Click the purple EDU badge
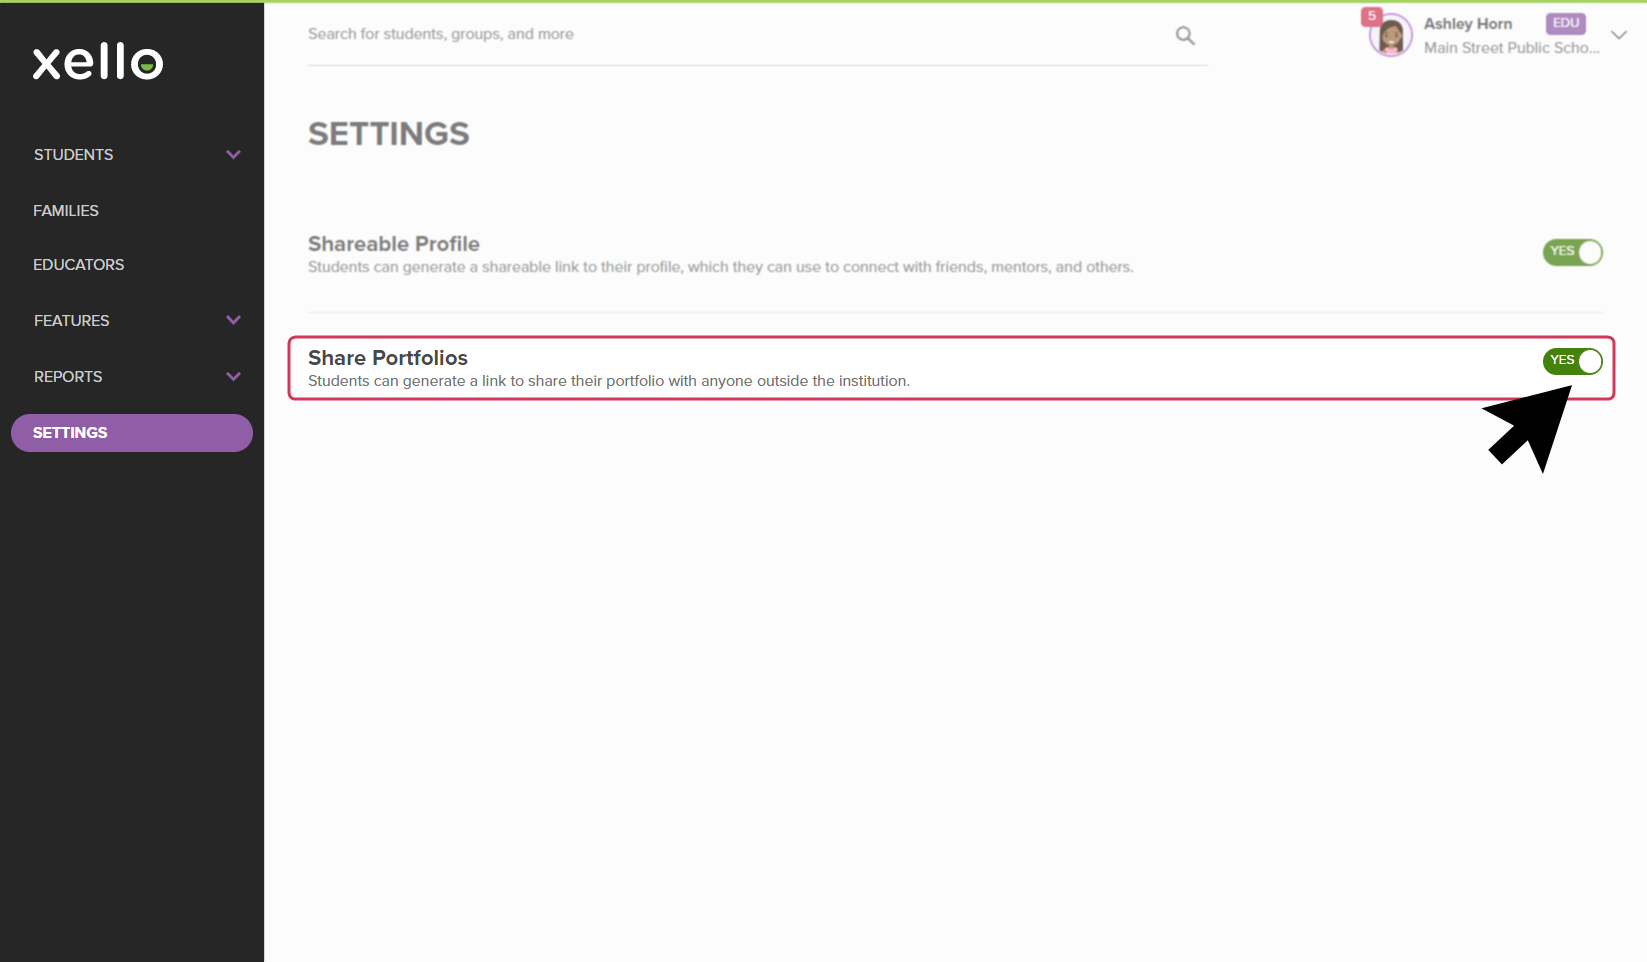Screen dimensions: 1647x962 tap(1565, 23)
